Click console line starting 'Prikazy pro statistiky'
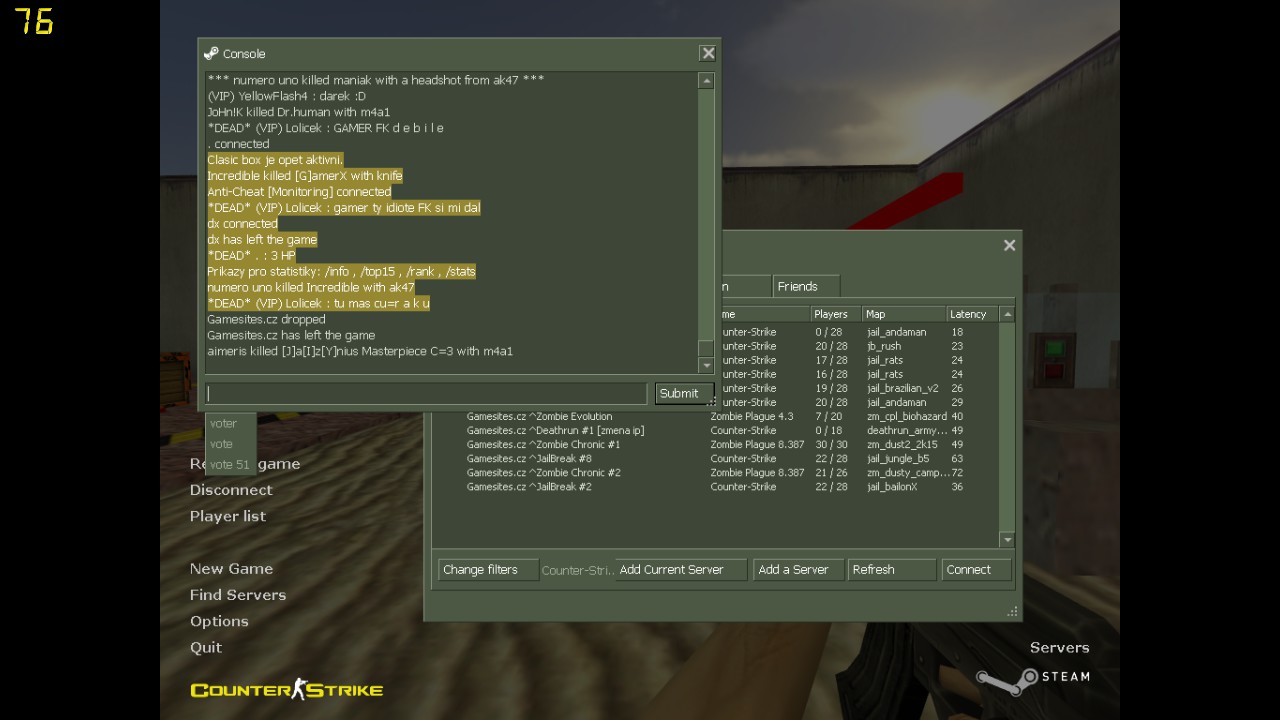 341,272
